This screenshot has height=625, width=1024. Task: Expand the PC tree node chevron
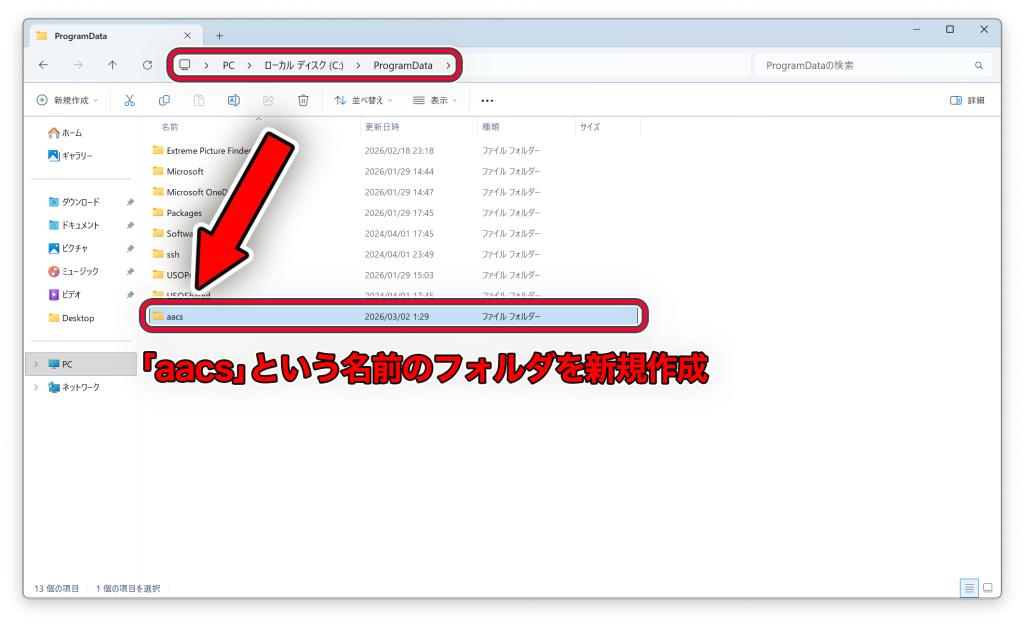[36, 364]
